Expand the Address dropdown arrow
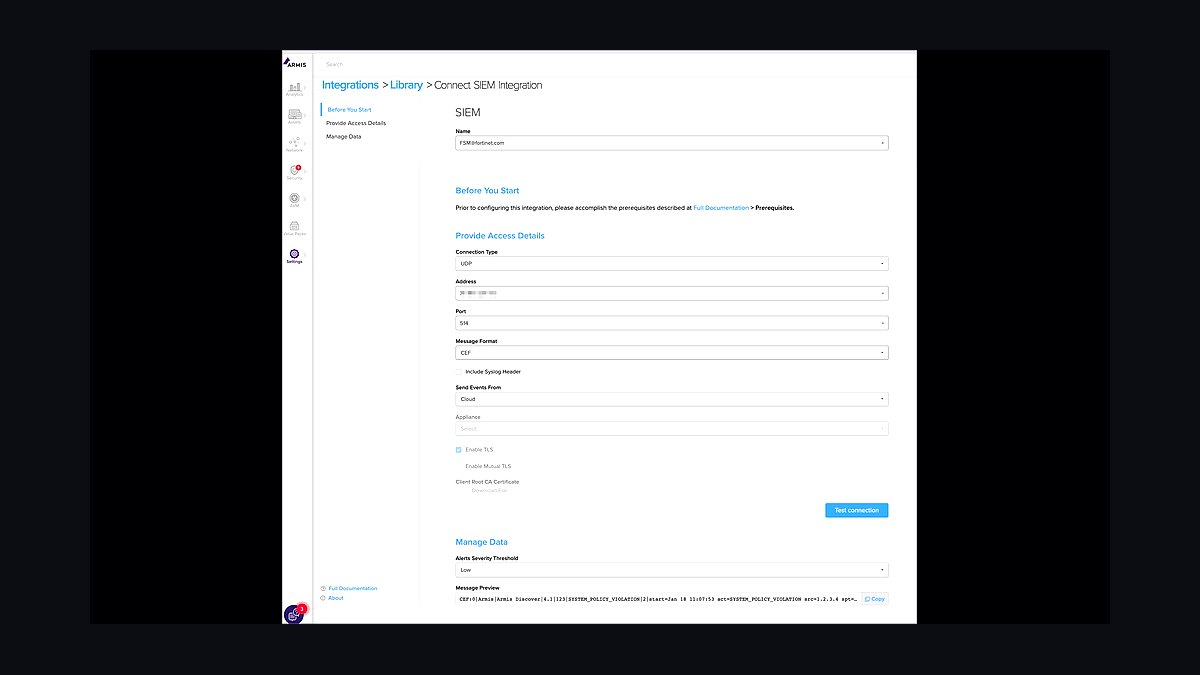This screenshot has width=1200, height=675. pyautogui.click(x=882, y=294)
